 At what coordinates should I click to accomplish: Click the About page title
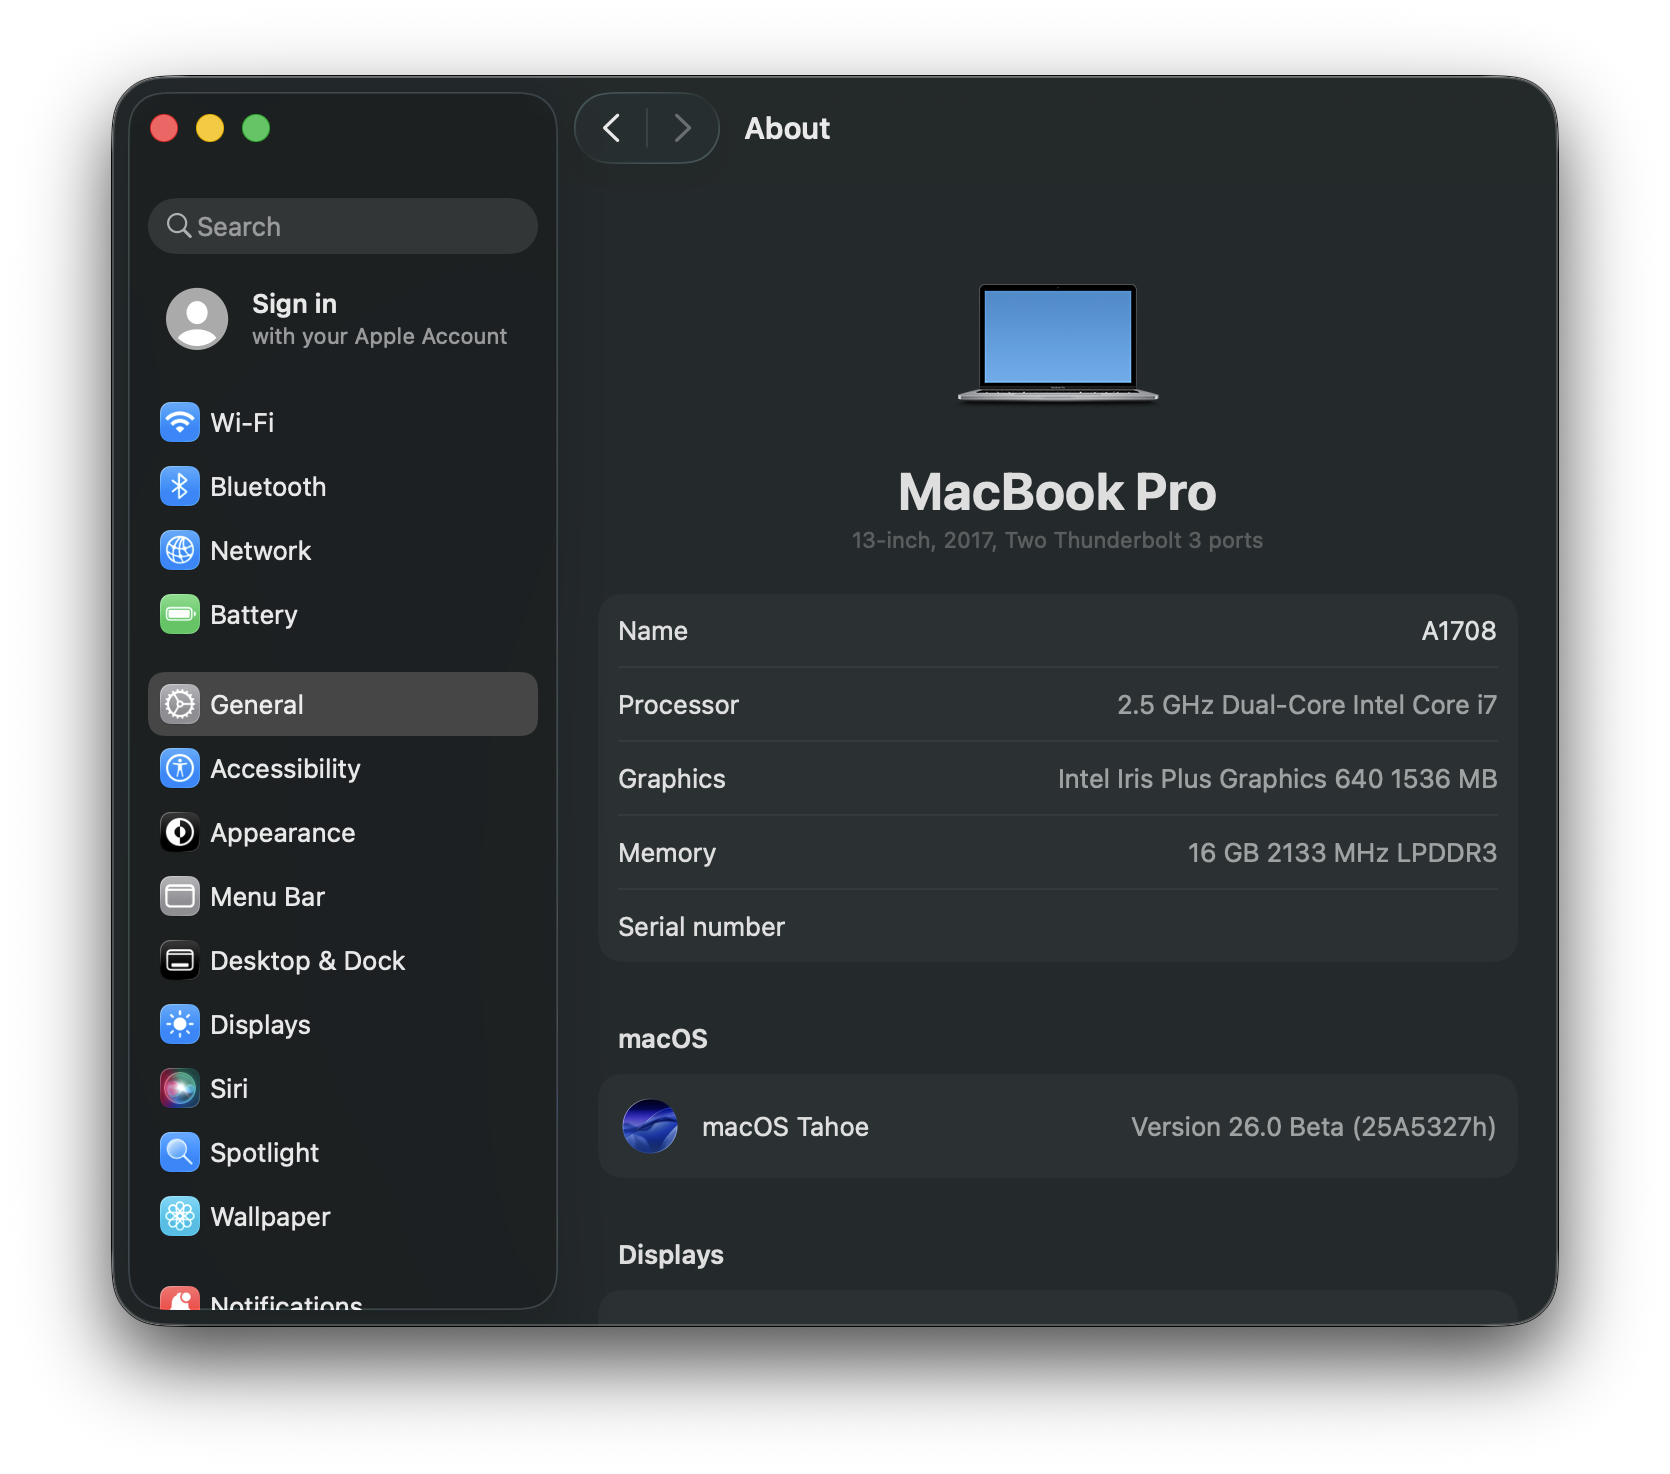787,129
